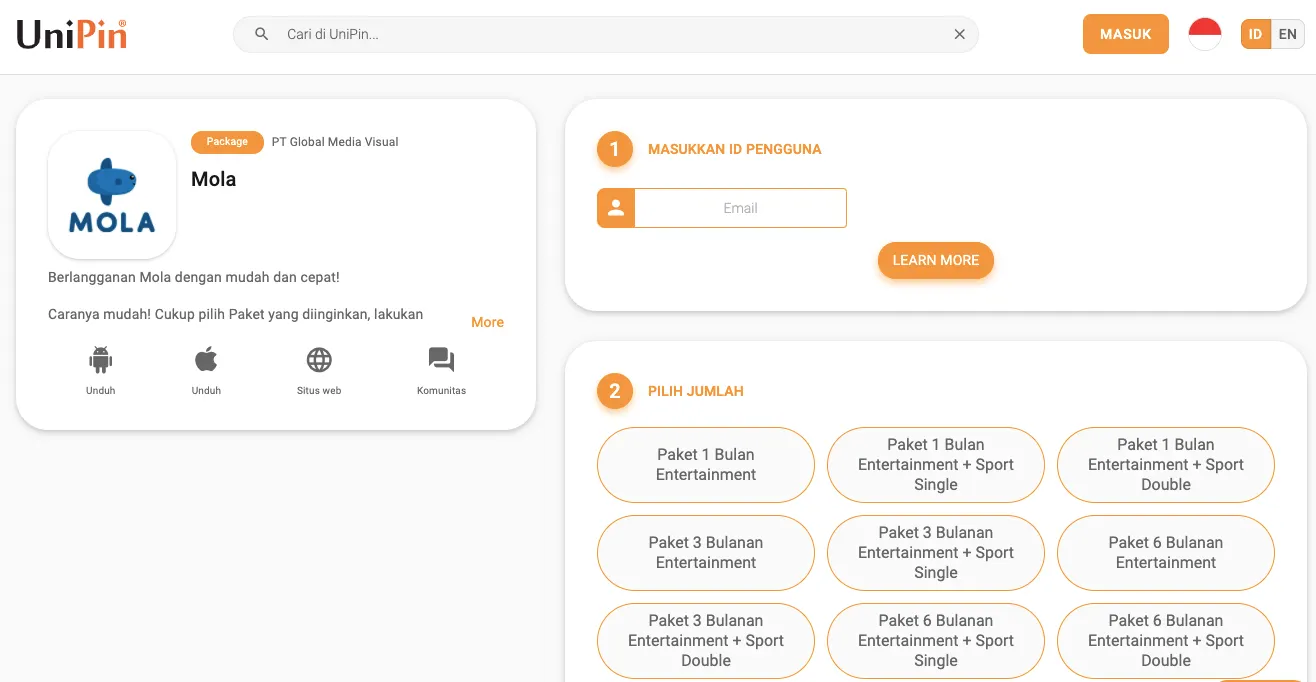Viewport: 1316px width, 682px height.
Task: Focus the Email input field
Action: pos(740,208)
